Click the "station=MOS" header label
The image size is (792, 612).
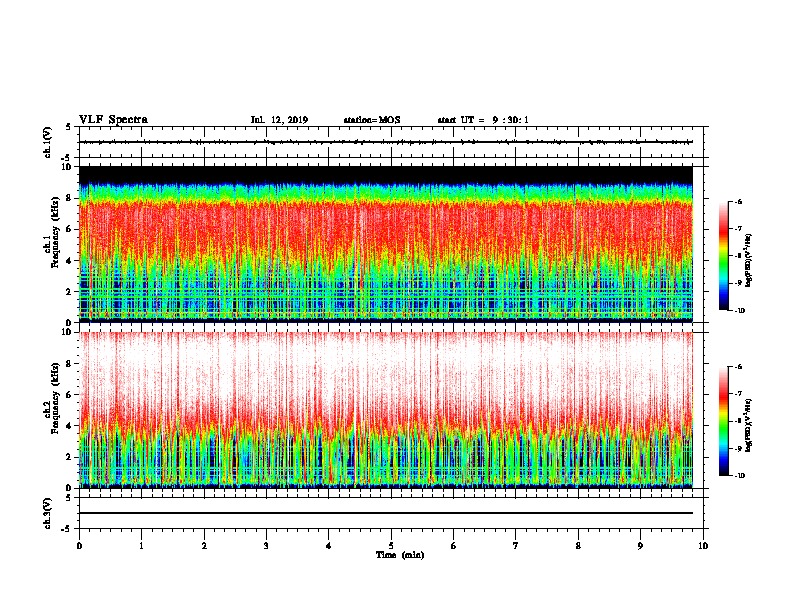tap(372, 120)
